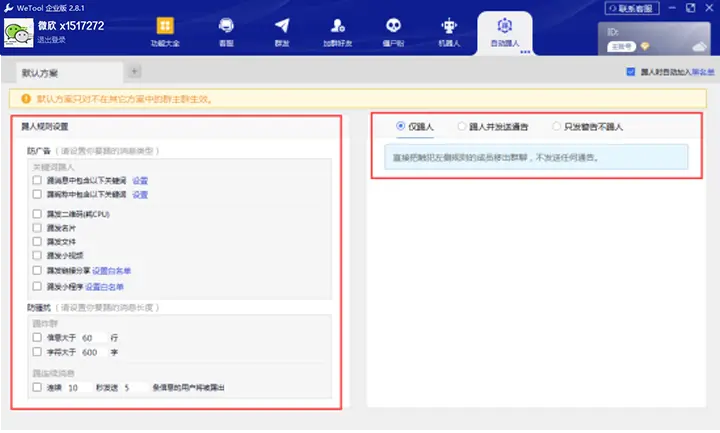Select 只发警告不踢人 radio option
This screenshot has height=433, width=720.
pos(556,127)
